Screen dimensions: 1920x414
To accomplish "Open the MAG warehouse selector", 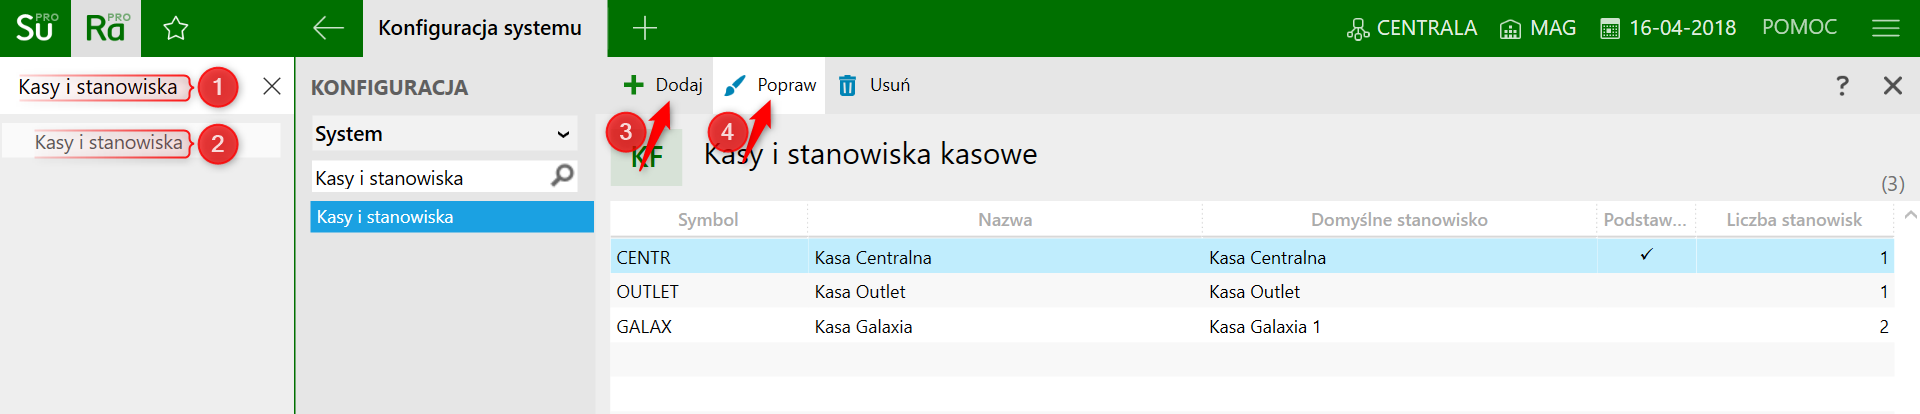I will 1538,28.
